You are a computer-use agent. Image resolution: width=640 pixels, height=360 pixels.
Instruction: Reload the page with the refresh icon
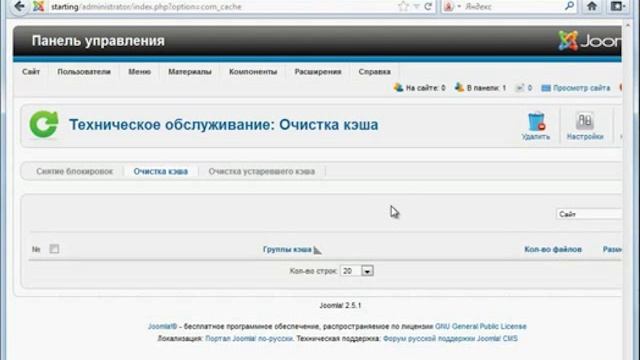click(x=428, y=7)
